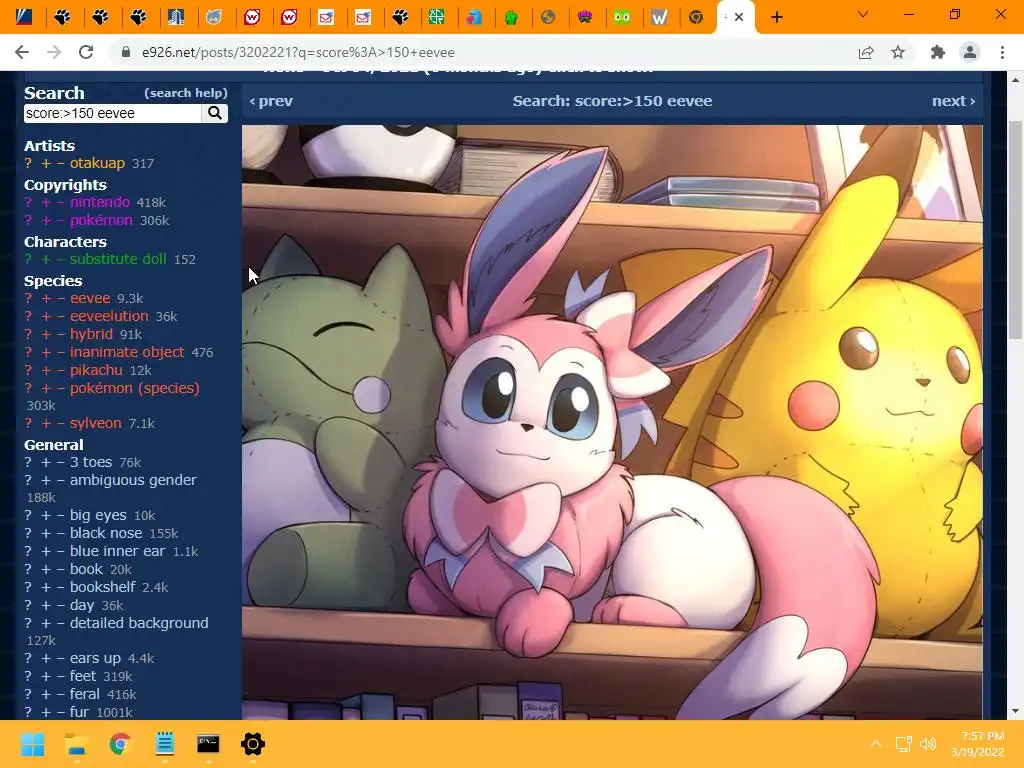Close the active e926 tab
The width and height of the screenshot is (1024, 768).
739,17
